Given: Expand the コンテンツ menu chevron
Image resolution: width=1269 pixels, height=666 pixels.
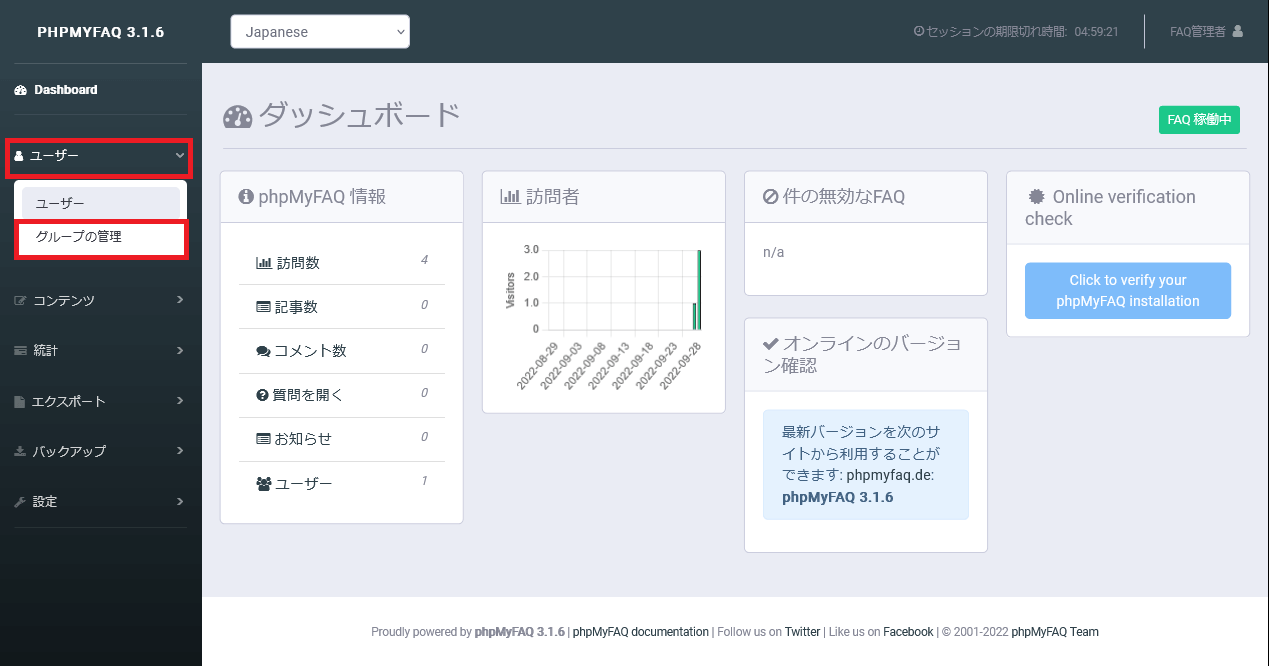Looking at the screenshot, I should (x=179, y=299).
